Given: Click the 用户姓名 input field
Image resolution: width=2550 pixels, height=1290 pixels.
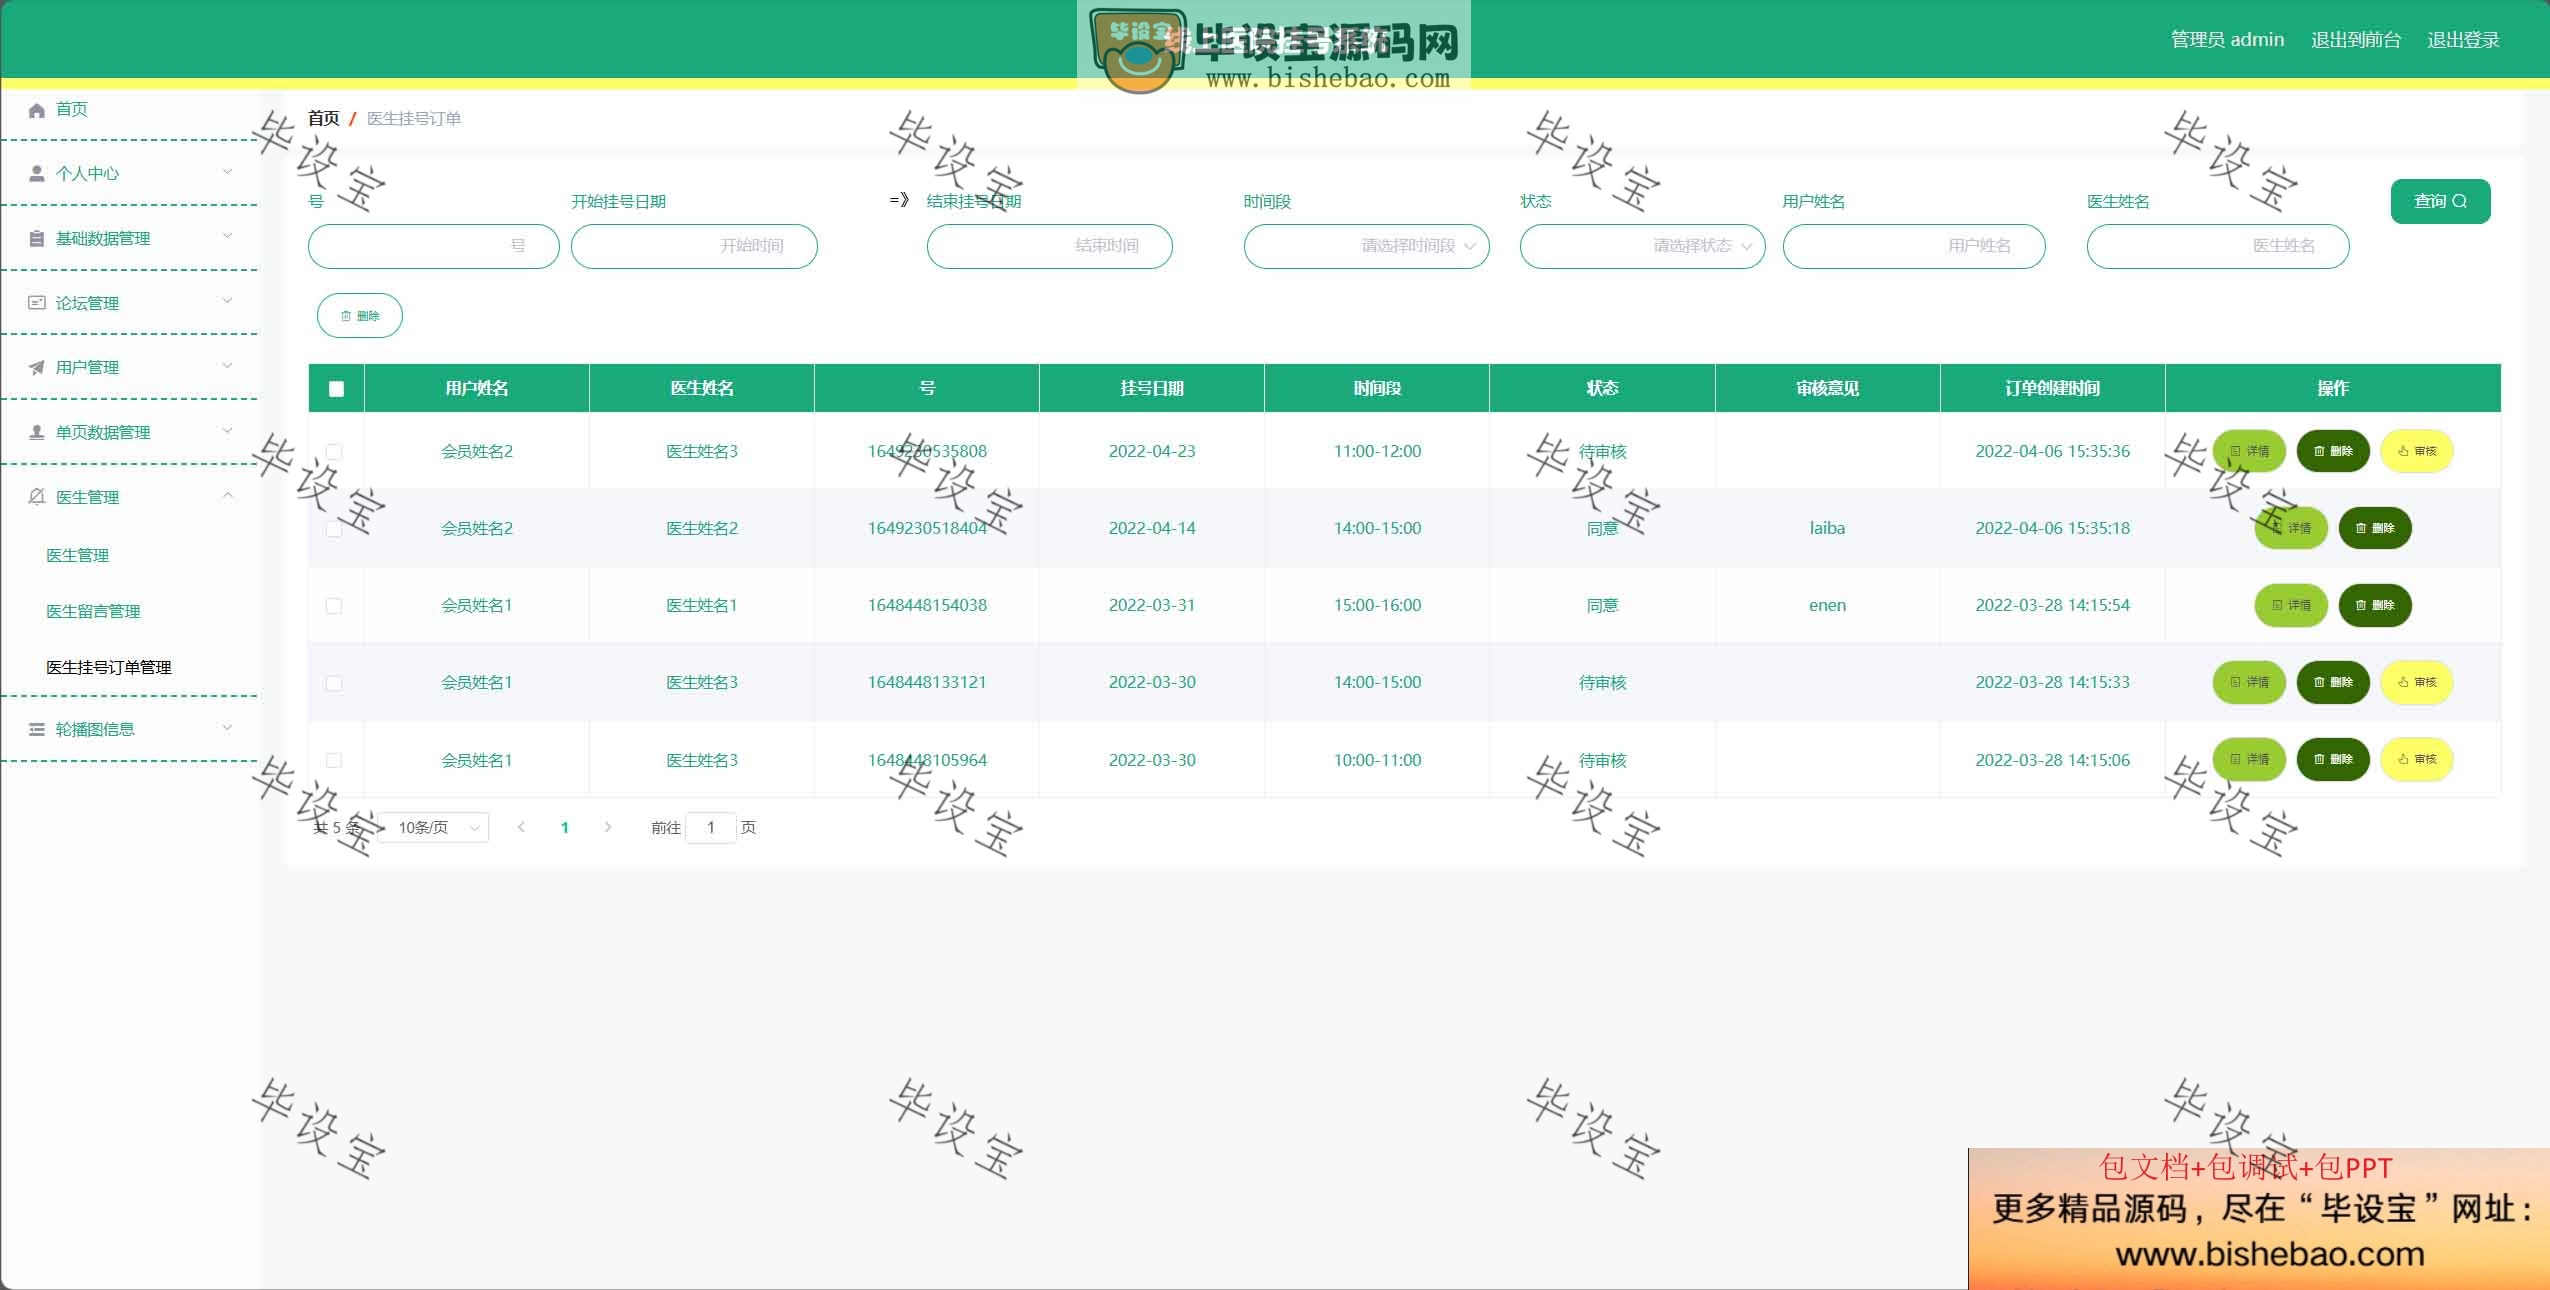Looking at the screenshot, I should 1914,246.
